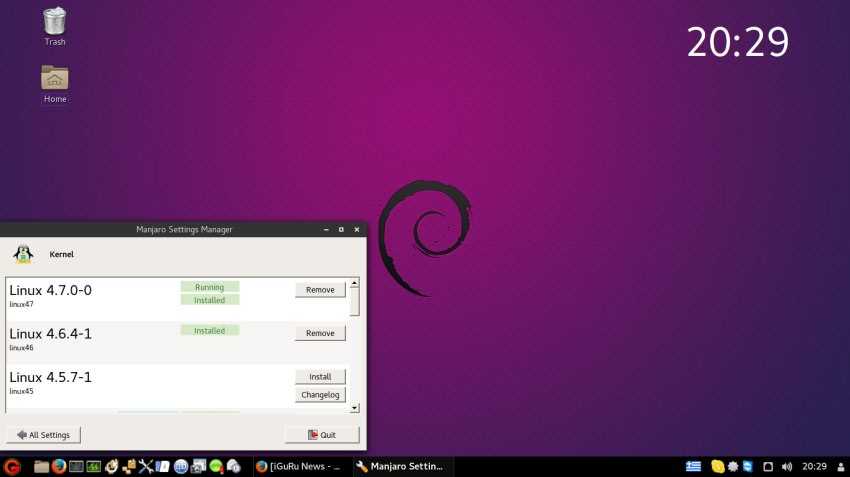Viewport: 850px width, 477px height.
Task: Open the volume speaker tray icon
Action: point(787,467)
